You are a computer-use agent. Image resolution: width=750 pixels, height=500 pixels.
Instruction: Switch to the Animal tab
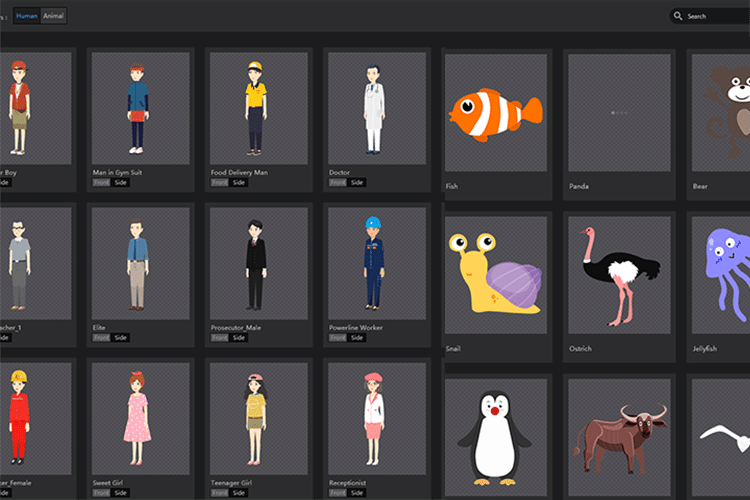click(x=53, y=16)
